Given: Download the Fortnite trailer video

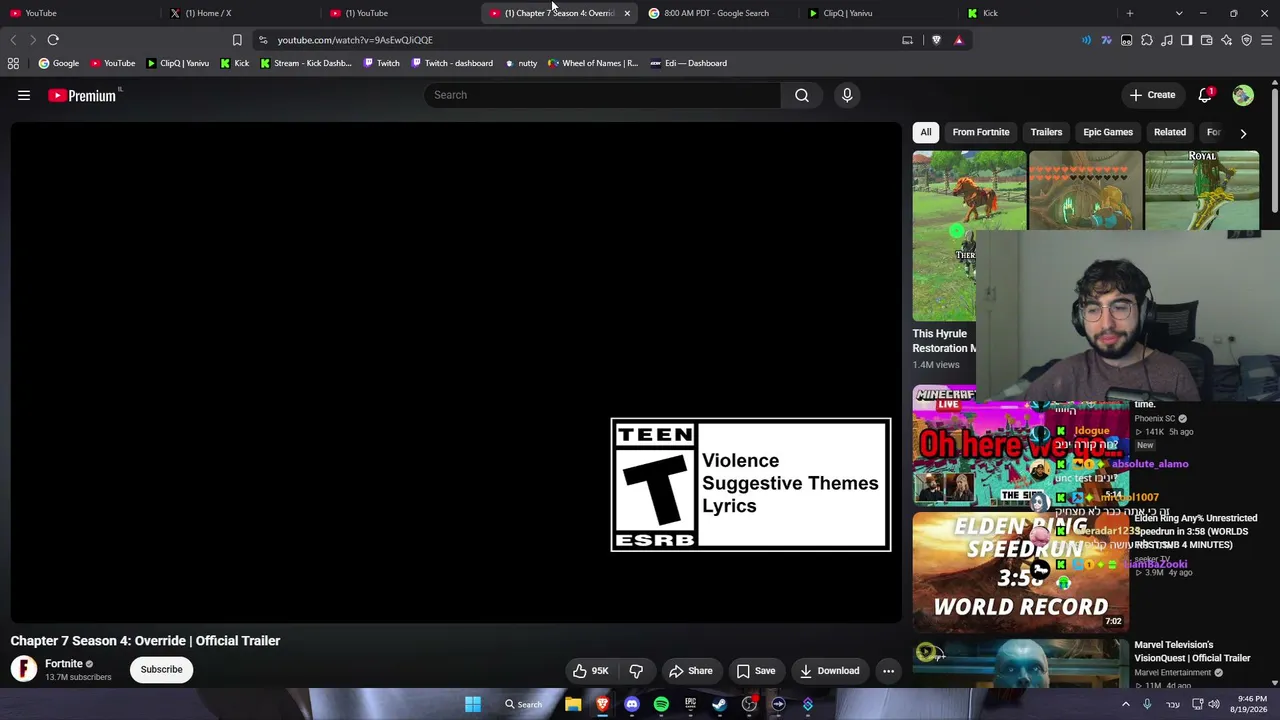Looking at the screenshot, I should [829, 671].
